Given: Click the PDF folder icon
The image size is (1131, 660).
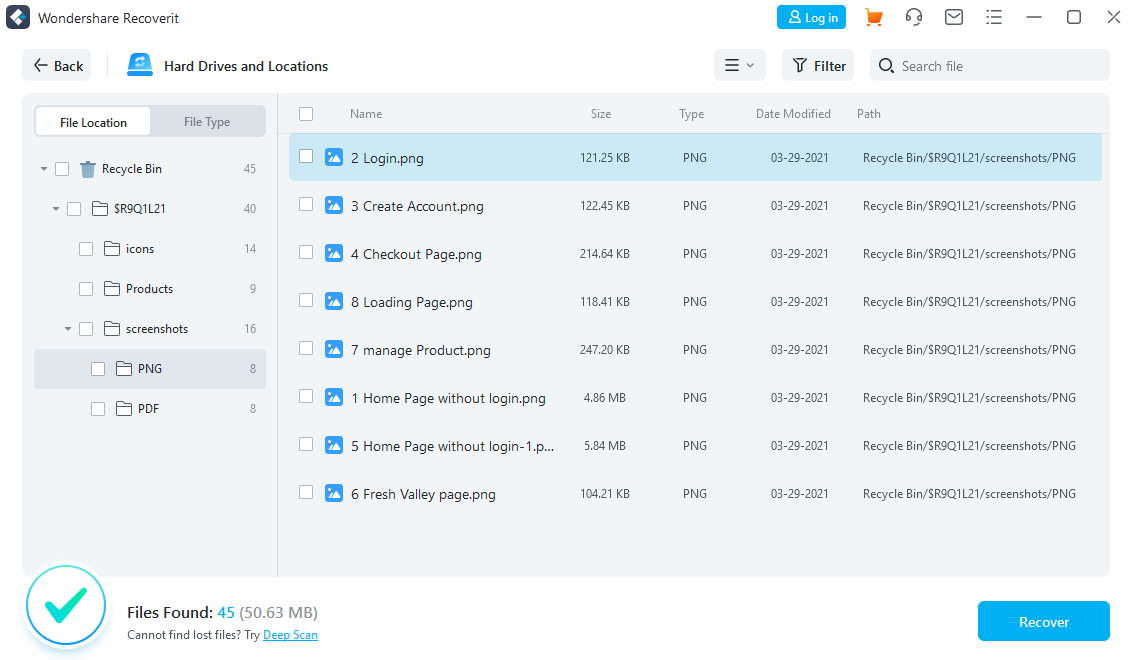Looking at the screenshot, I should point(124,409).
